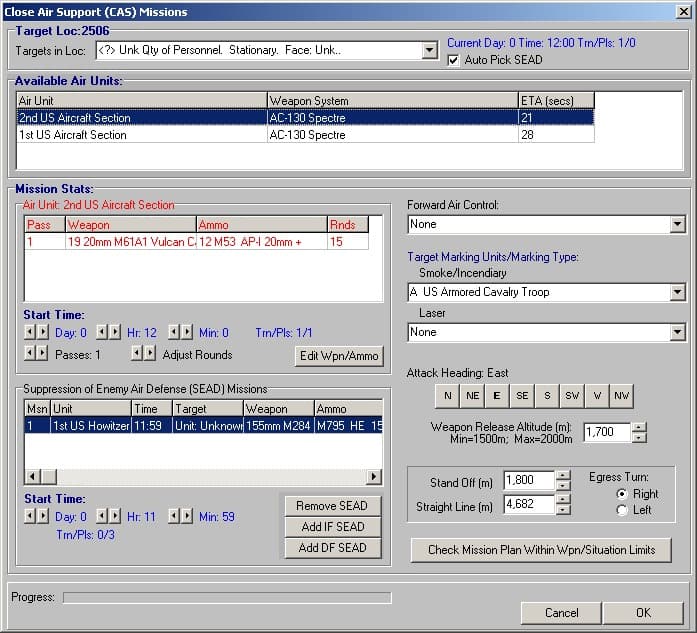Open Laser marking unit dropdown
Viewport: 697px width, 633px height.
pos(677,332)
